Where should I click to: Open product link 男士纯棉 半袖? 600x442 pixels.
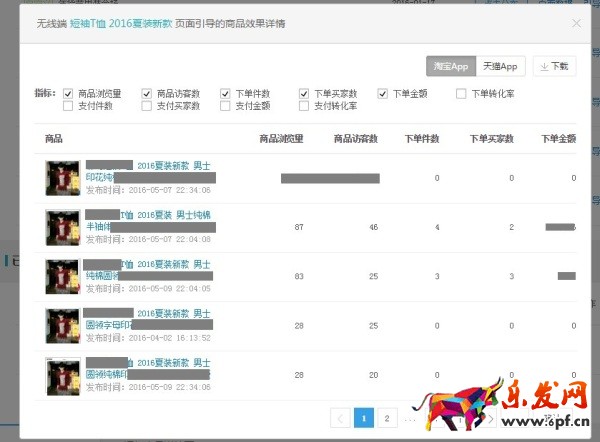(148, 221)
